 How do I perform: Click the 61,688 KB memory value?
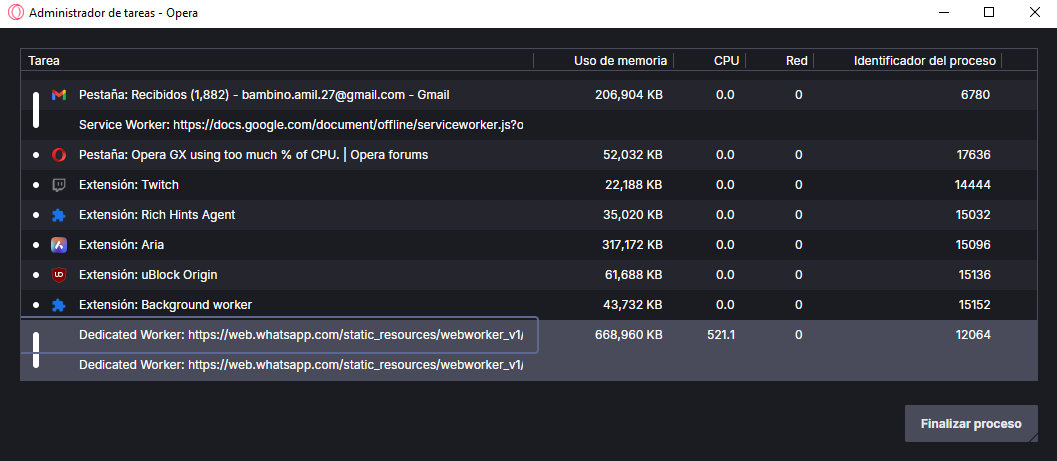[x=632, y=275]
